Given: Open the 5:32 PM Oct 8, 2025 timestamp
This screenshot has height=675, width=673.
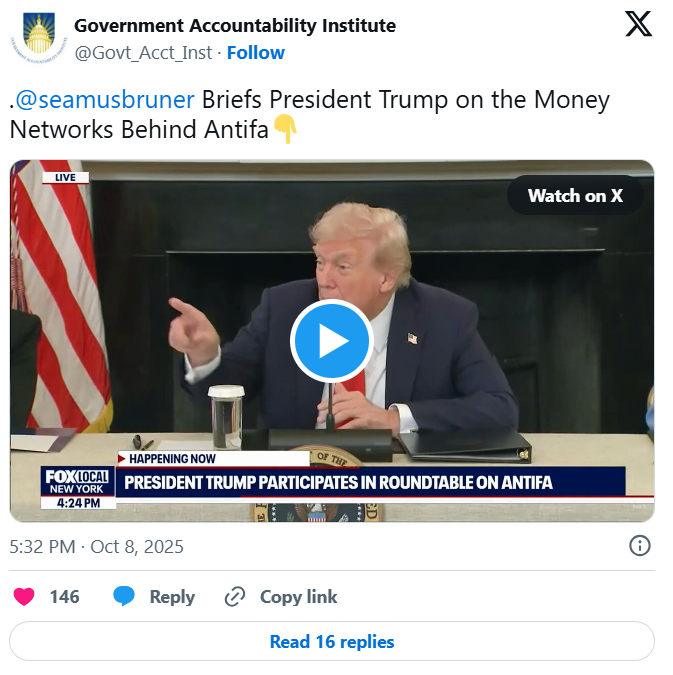Looking at the screenshot, I should click(x=96, y=547).
